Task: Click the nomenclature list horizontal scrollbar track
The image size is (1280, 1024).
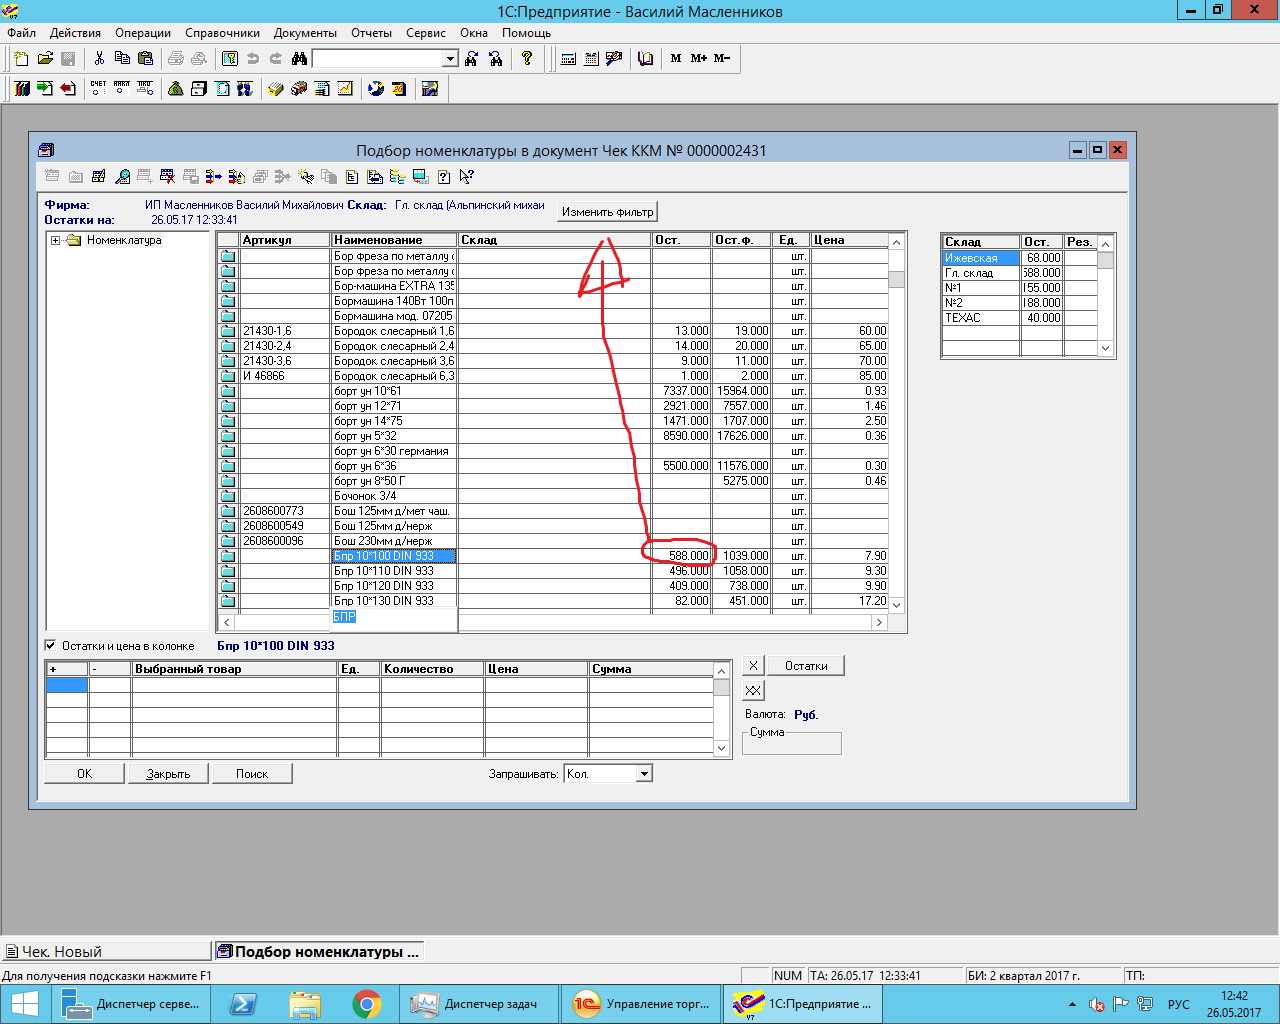Action: coord(660,622)
